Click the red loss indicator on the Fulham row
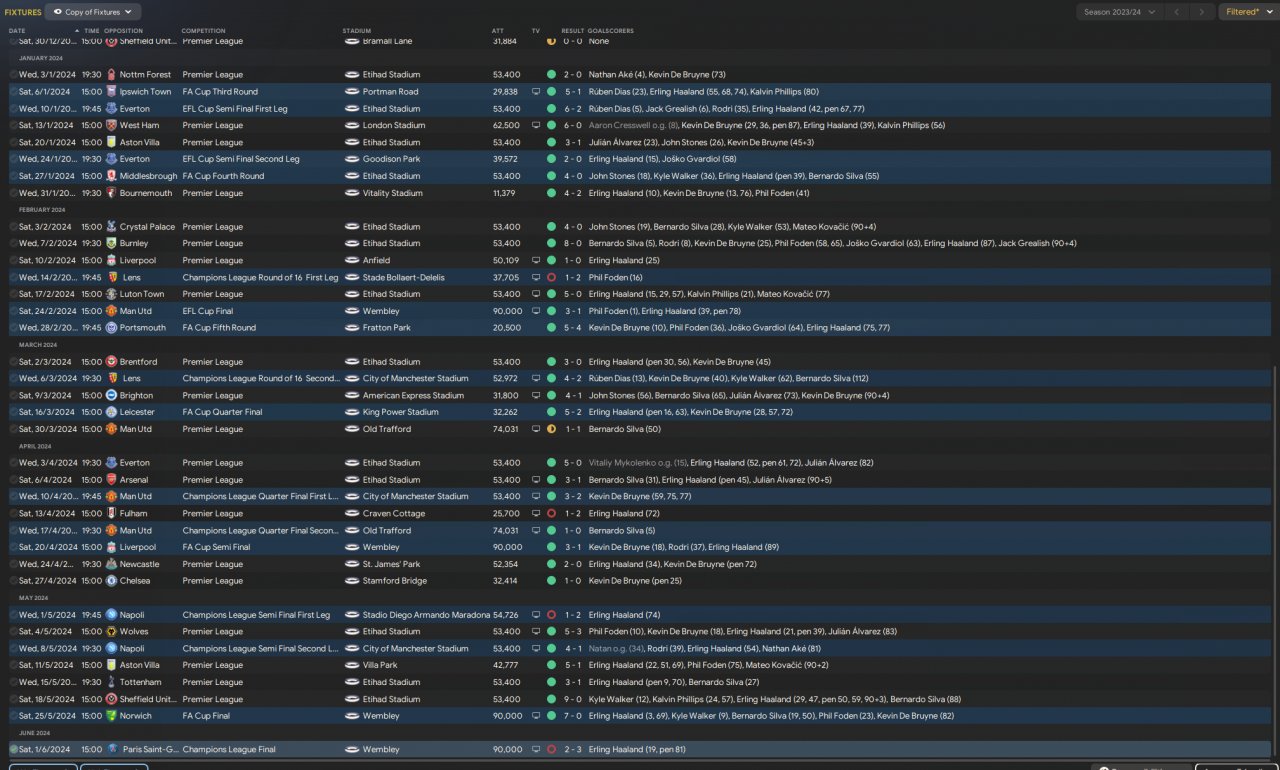The height and width of the screenshot is (770, 1280). [x=551, y=514]
